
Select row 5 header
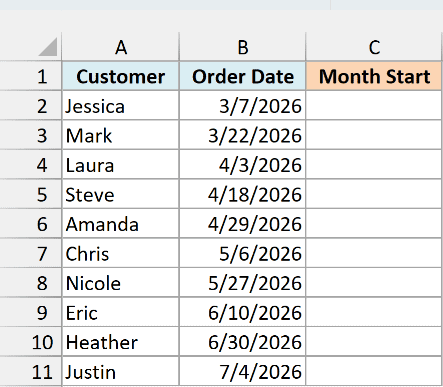point(31,194)
